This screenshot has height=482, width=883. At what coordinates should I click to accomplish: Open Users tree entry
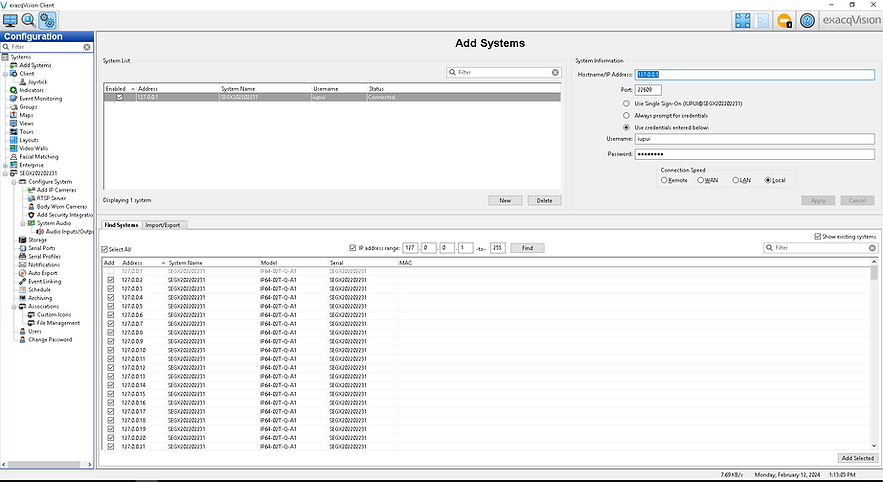(35, 331)
